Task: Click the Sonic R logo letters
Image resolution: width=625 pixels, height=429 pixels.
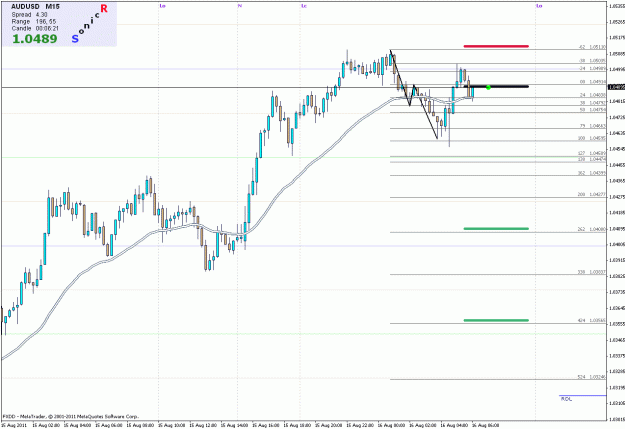Action: tap(90, 23)
